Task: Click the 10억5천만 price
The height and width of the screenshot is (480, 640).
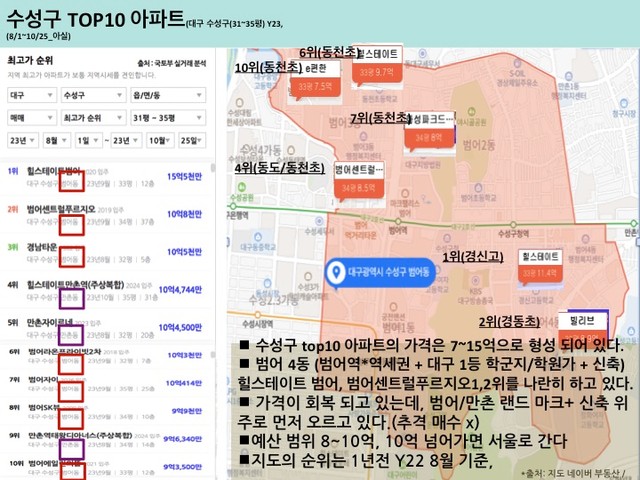Action: point(184,252)
